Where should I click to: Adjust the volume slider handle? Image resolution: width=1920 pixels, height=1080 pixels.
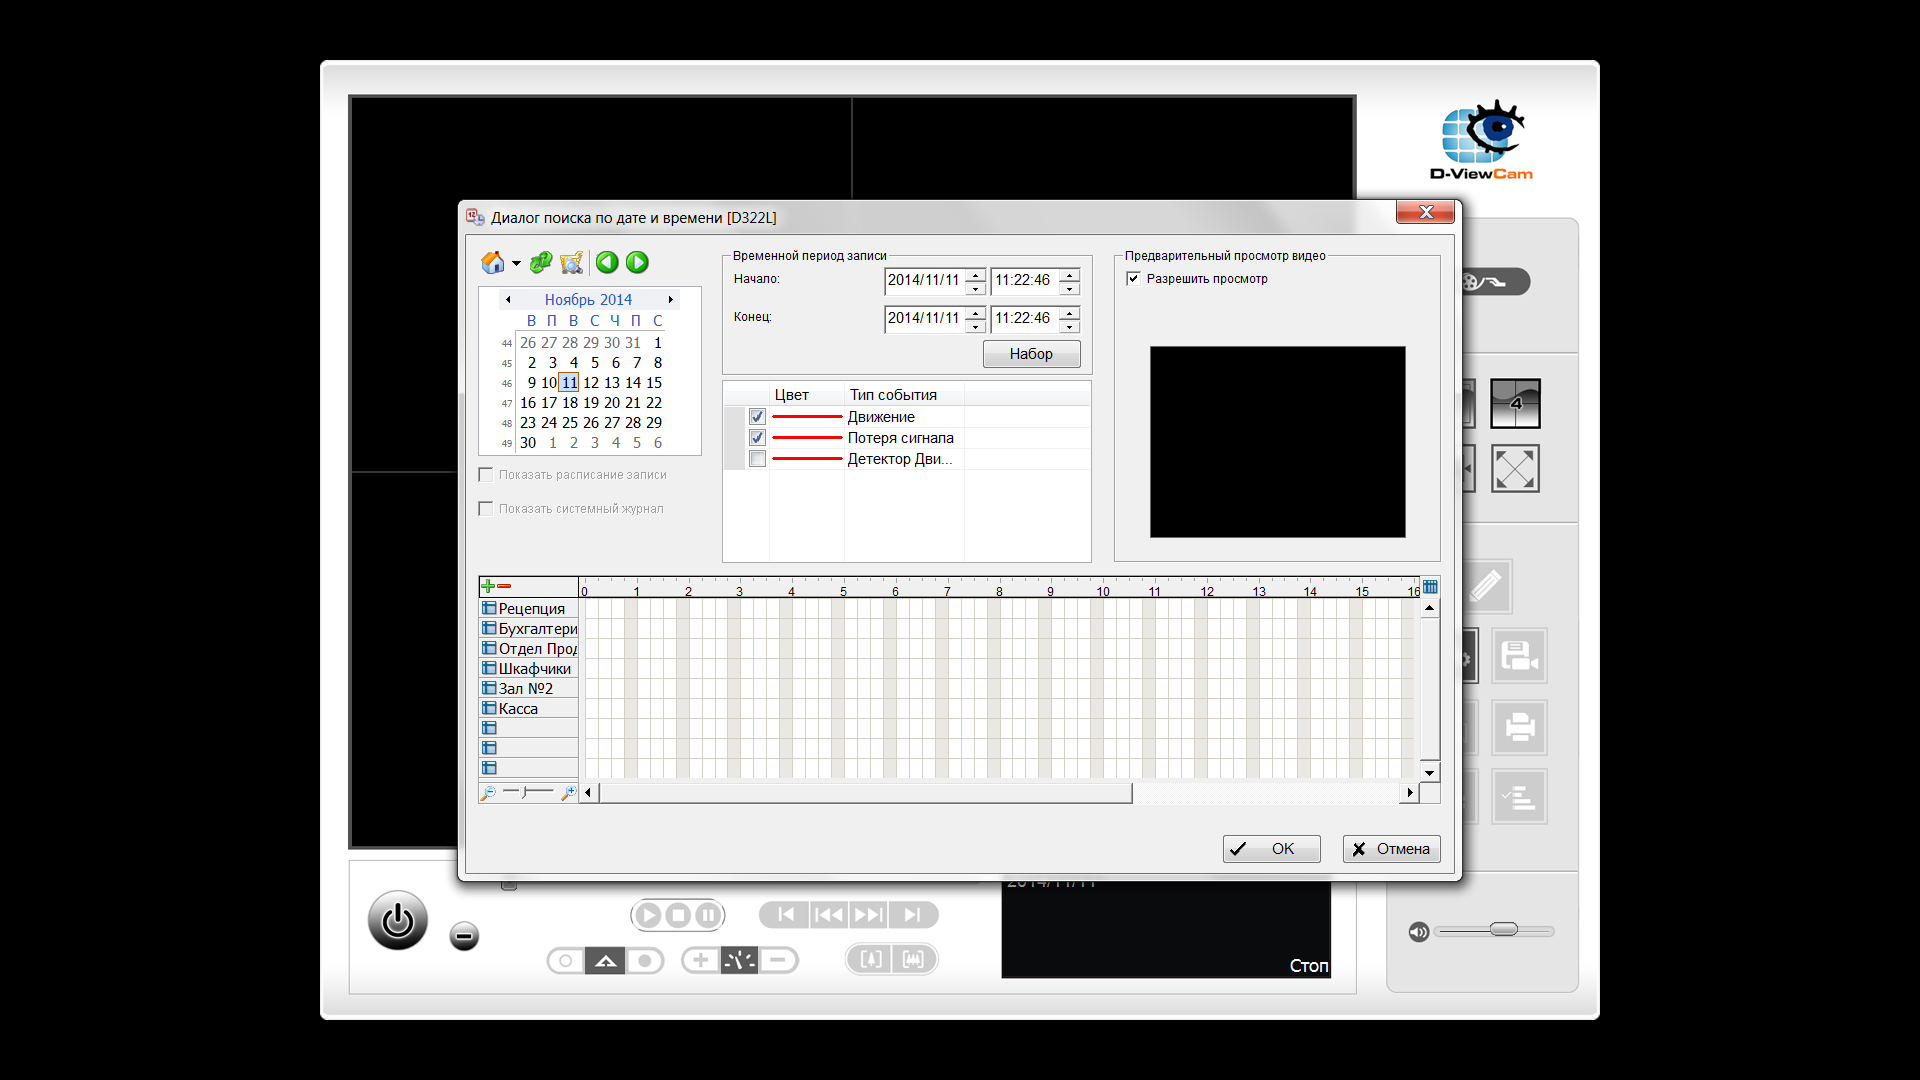click(x=1503, y=930)
